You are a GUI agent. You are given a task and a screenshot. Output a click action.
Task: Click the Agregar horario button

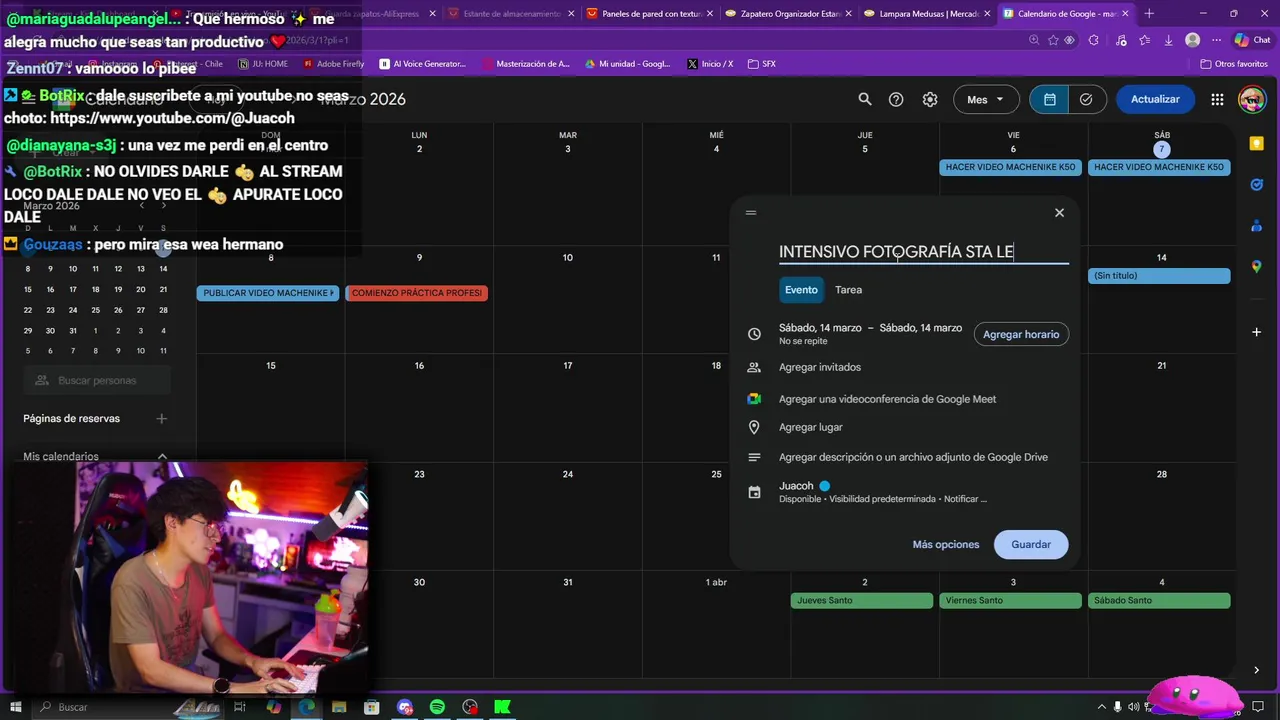(1021, 334)
